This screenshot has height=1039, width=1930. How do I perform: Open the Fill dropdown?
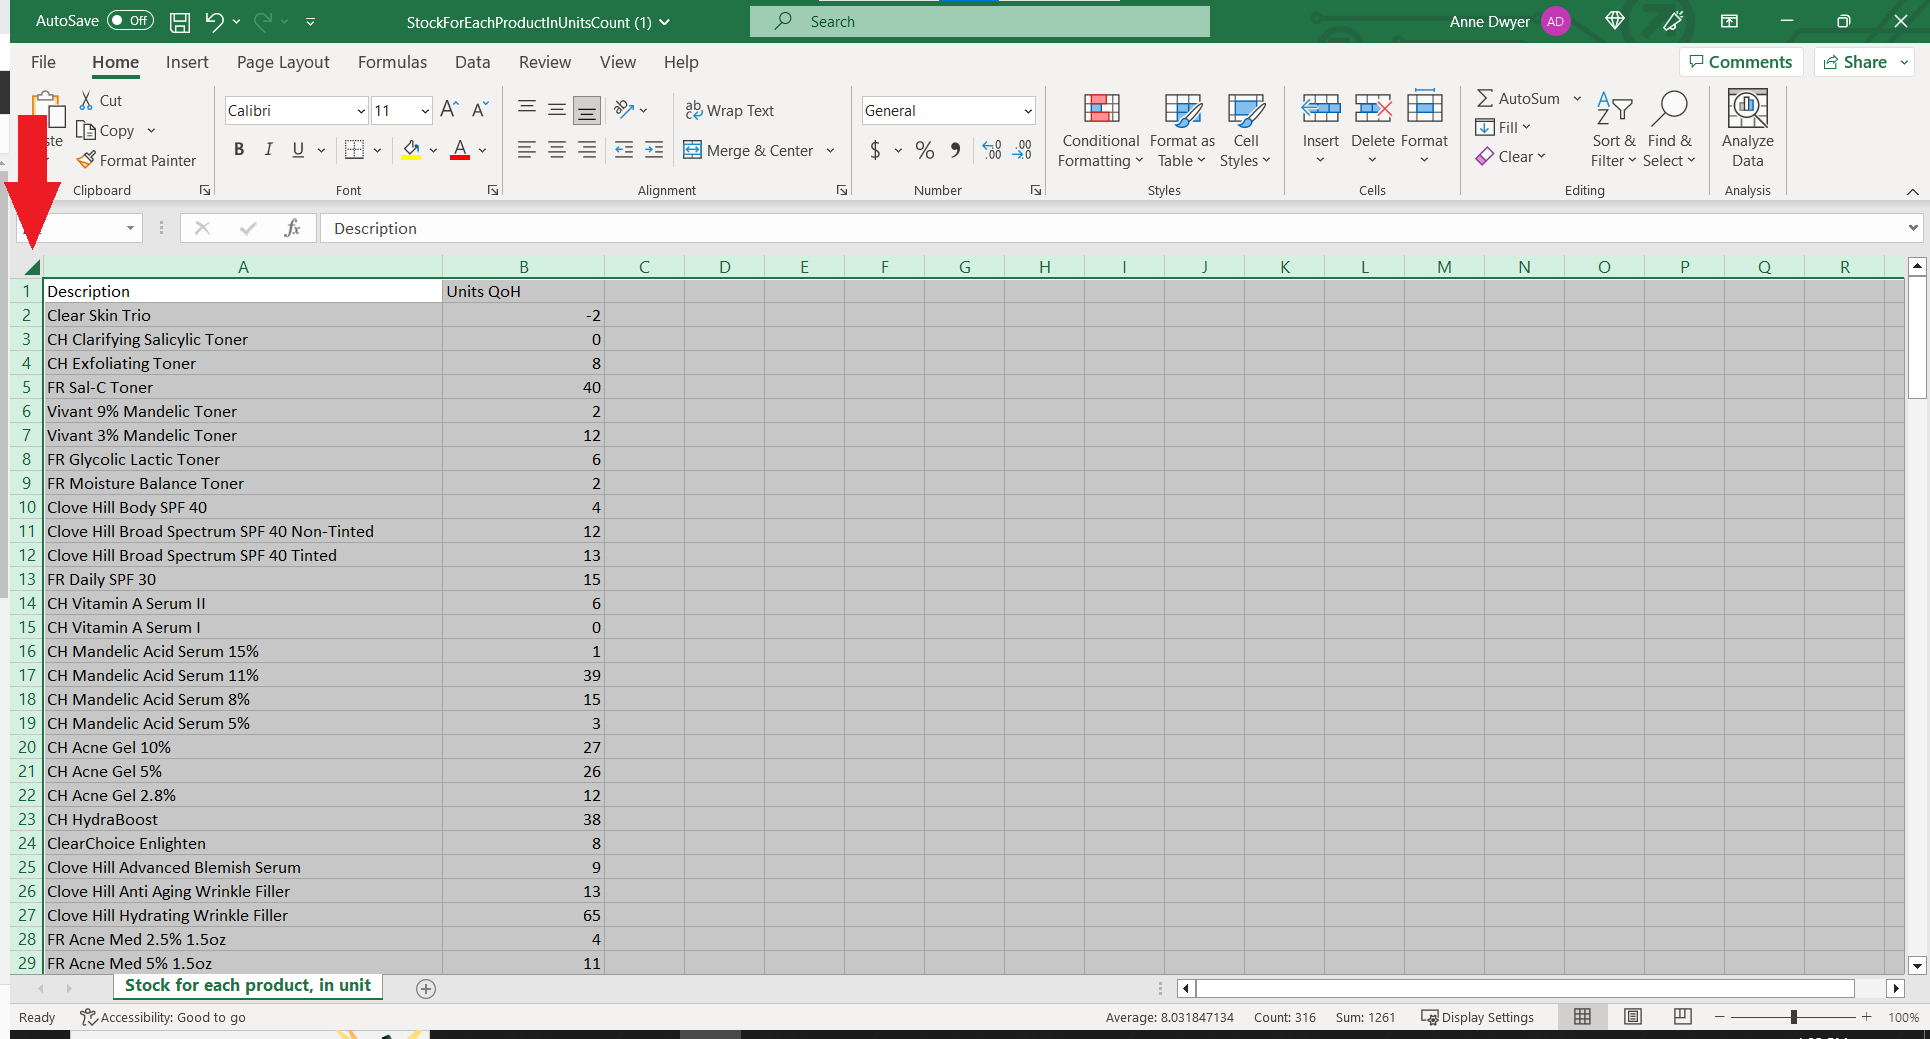[1504, 127]
